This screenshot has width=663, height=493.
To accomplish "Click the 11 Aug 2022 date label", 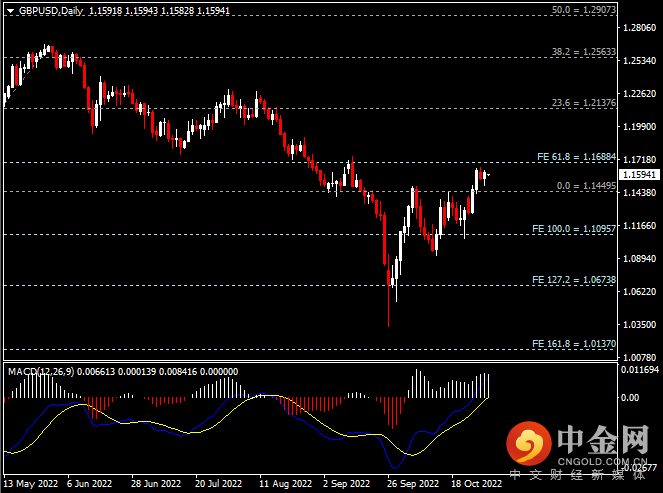I will [285, 484].
